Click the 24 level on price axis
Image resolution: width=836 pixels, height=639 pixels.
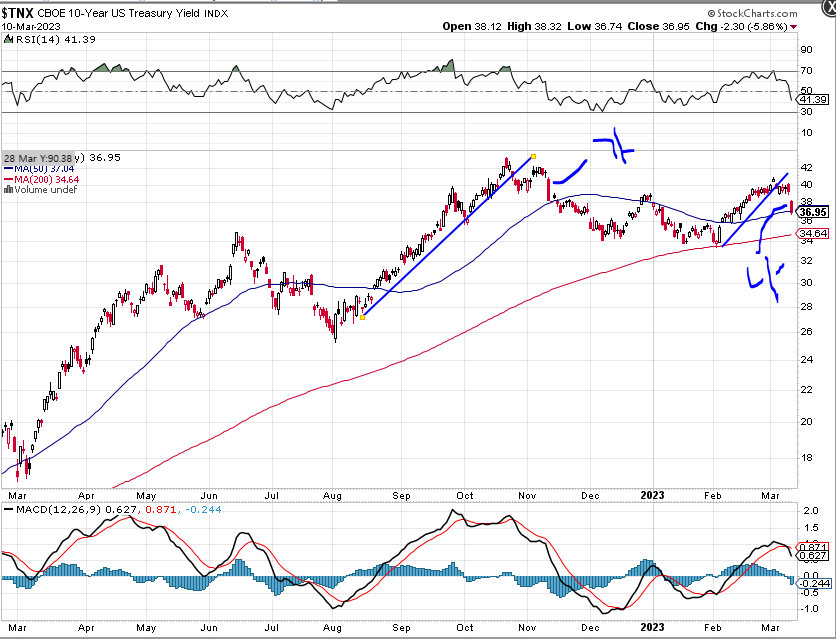pyautogui.click(x=807, y=359)
